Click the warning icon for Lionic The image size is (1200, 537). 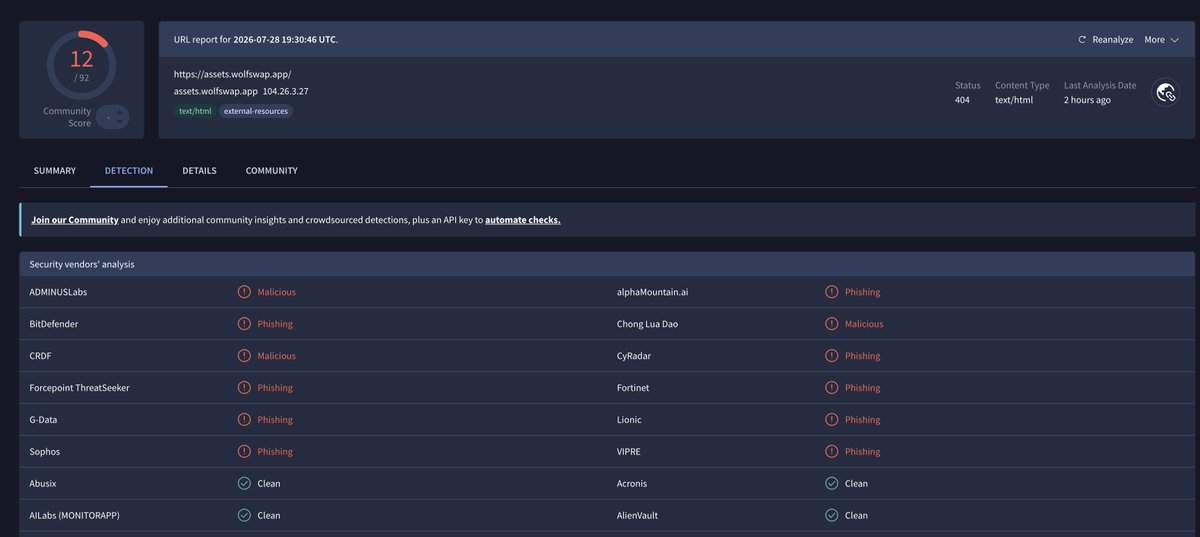[832, 420]
